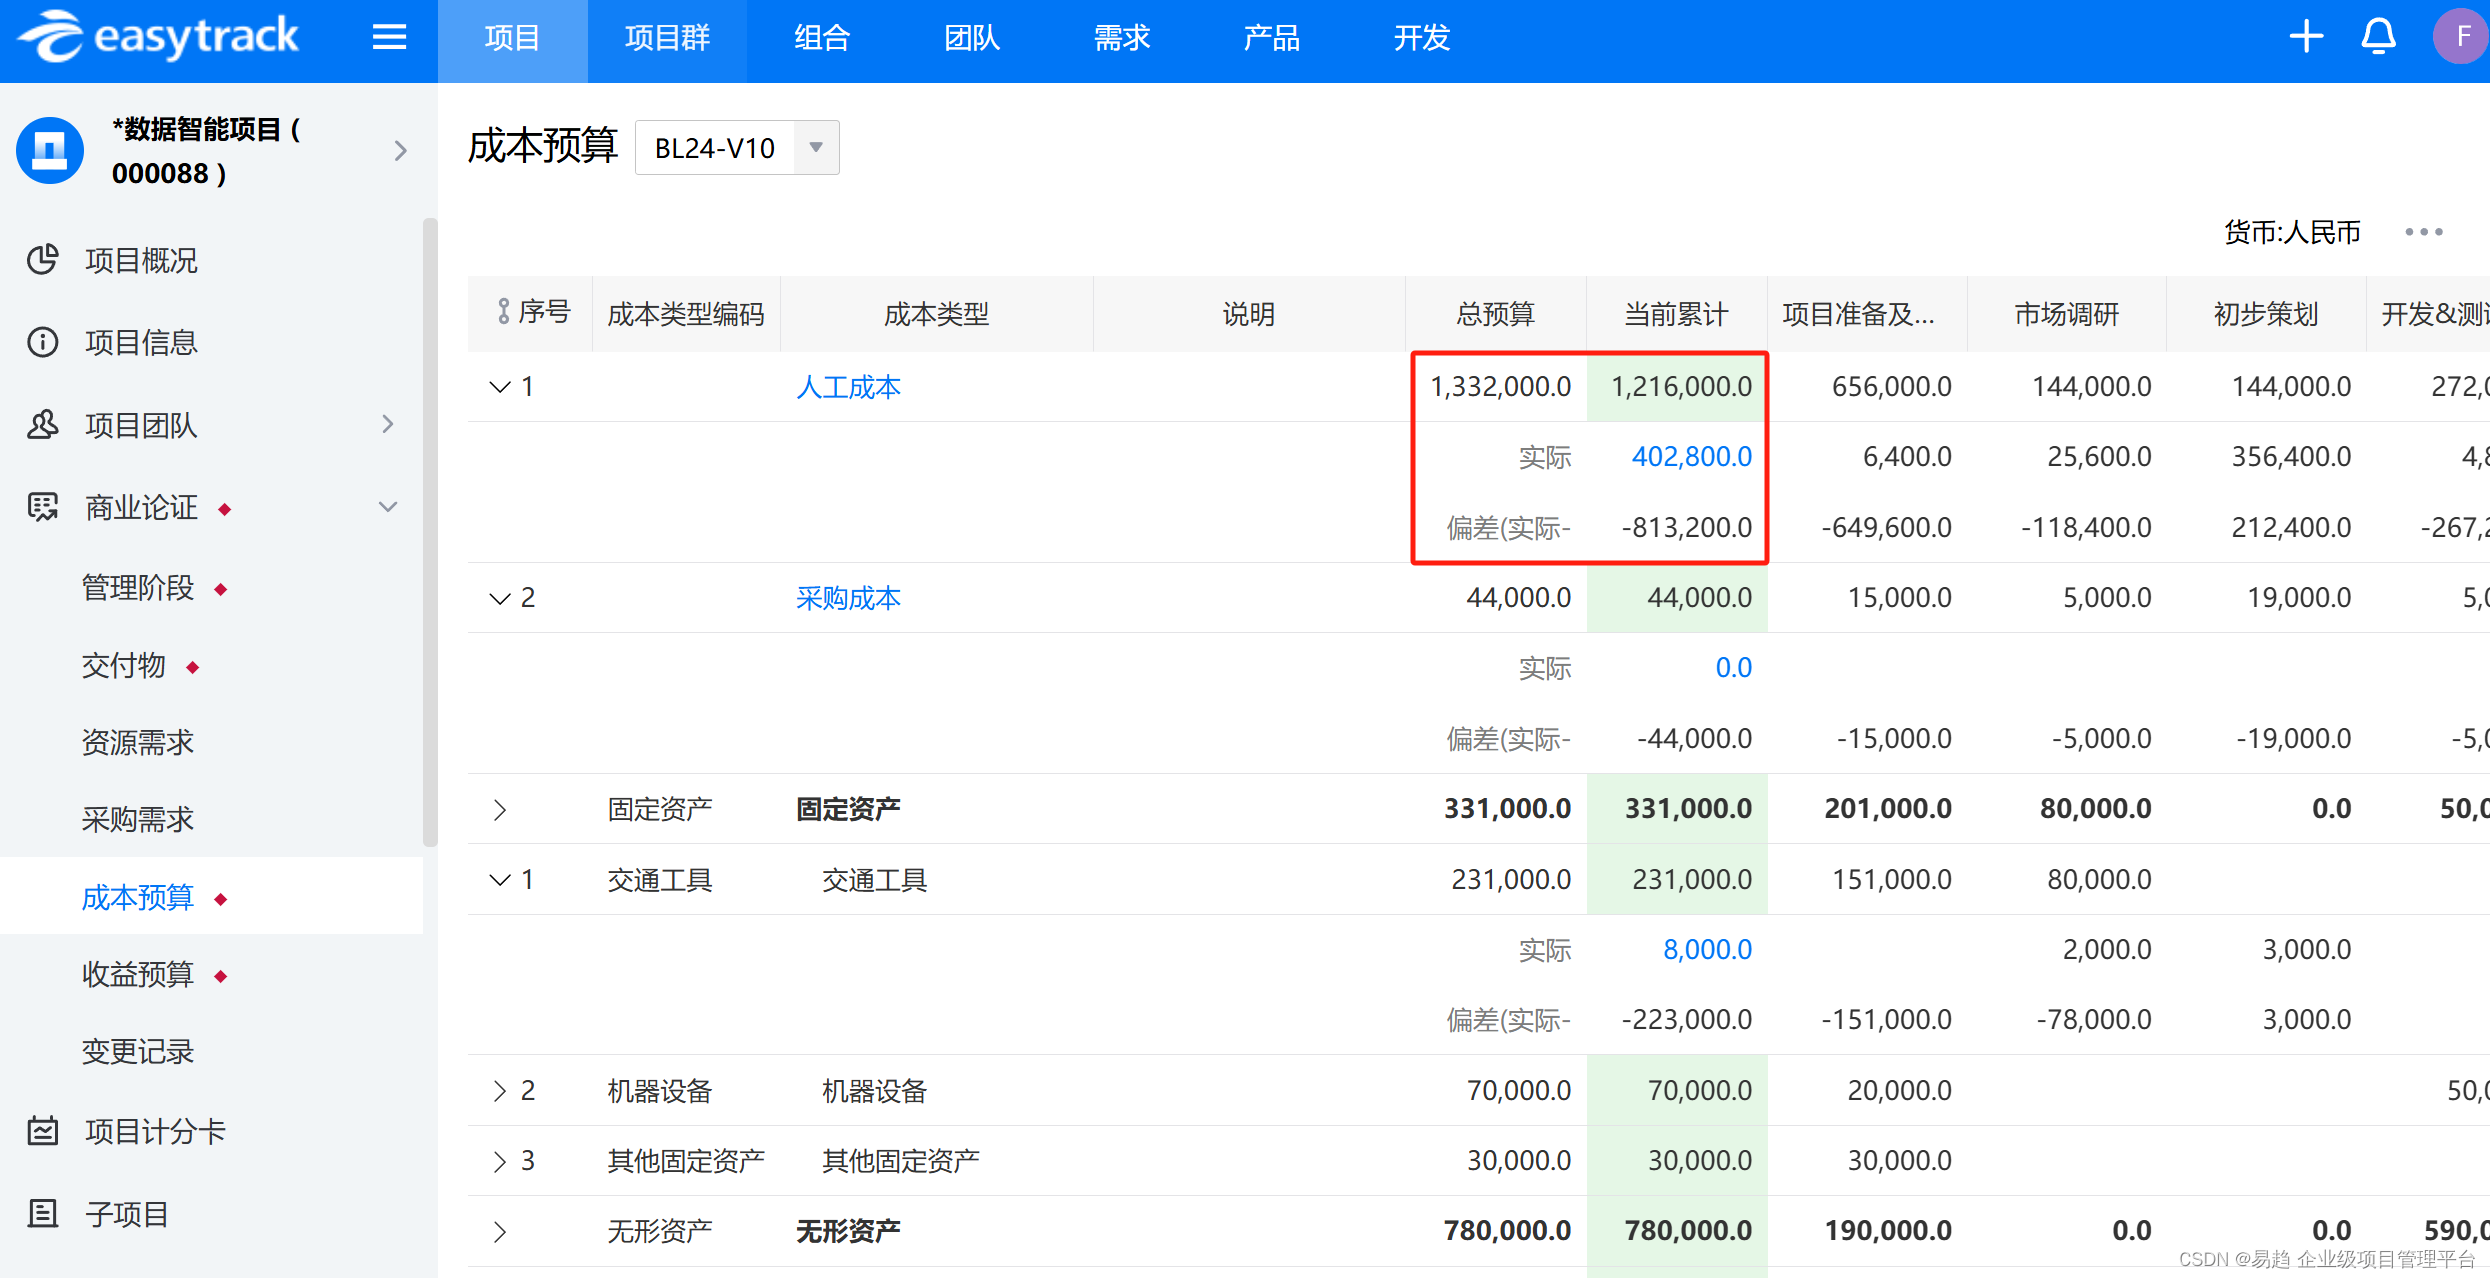
Task: Click the hamburger menu icon
Action: pos(389,38)
